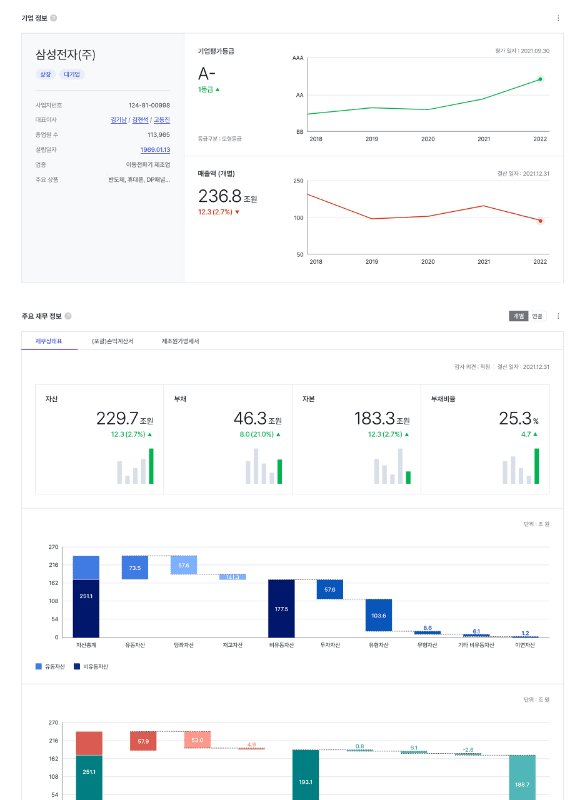This screenshot has width=585, height=800.
Task: Switch to the 제조원가명세서 tab
Action: pyautogui.click(x=180, y=341)
